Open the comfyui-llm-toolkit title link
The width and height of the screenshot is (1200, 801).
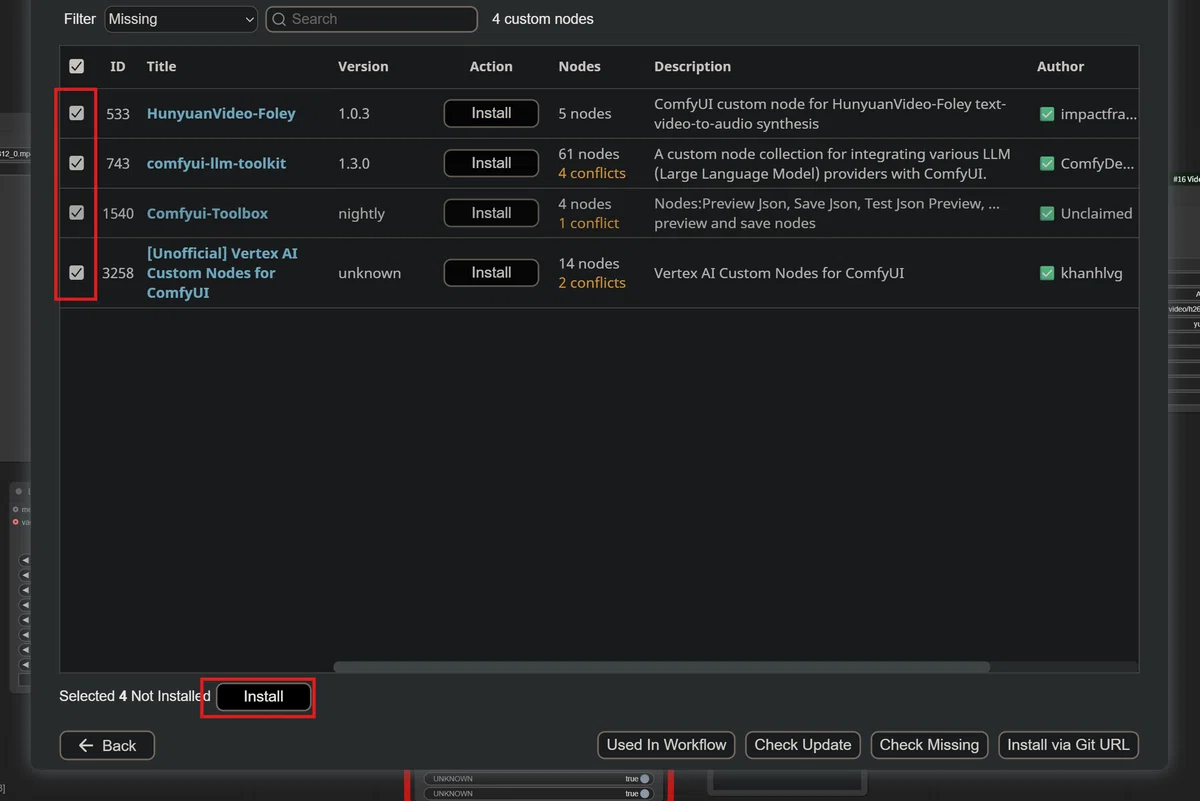216,163
